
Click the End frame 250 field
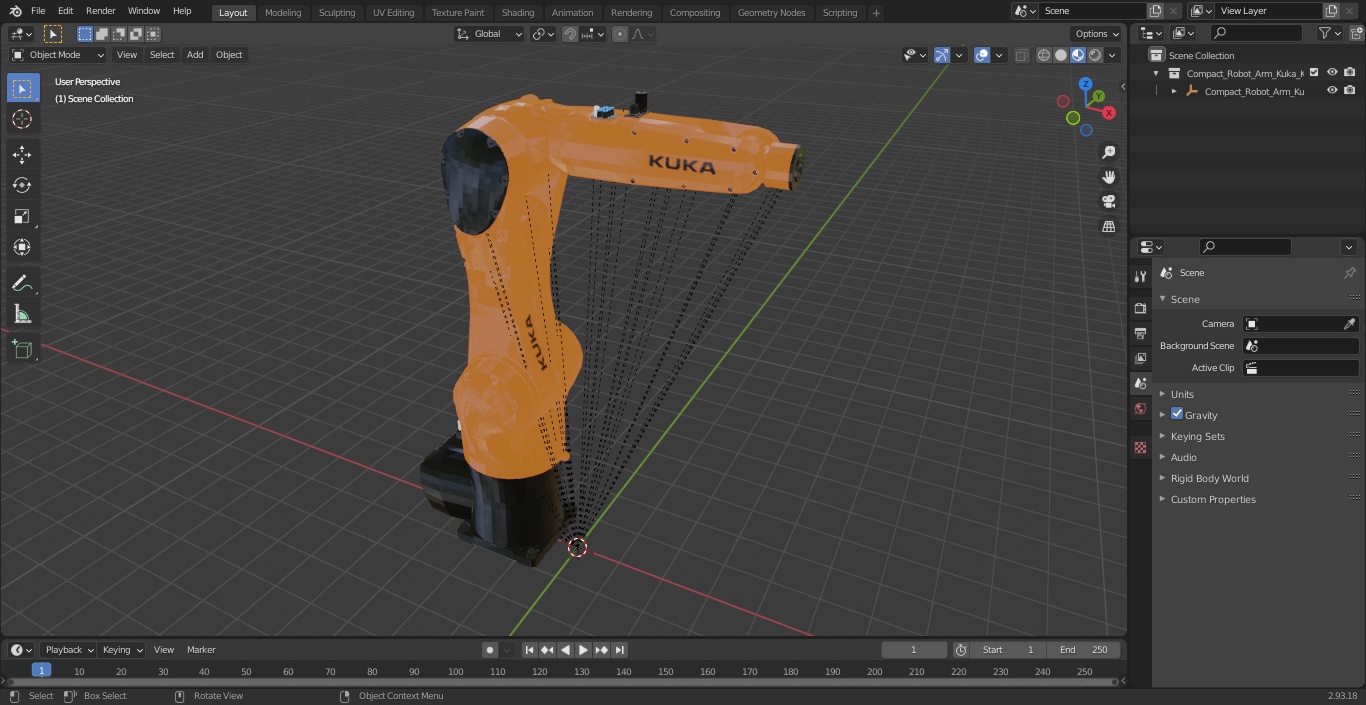[1083, 650]
